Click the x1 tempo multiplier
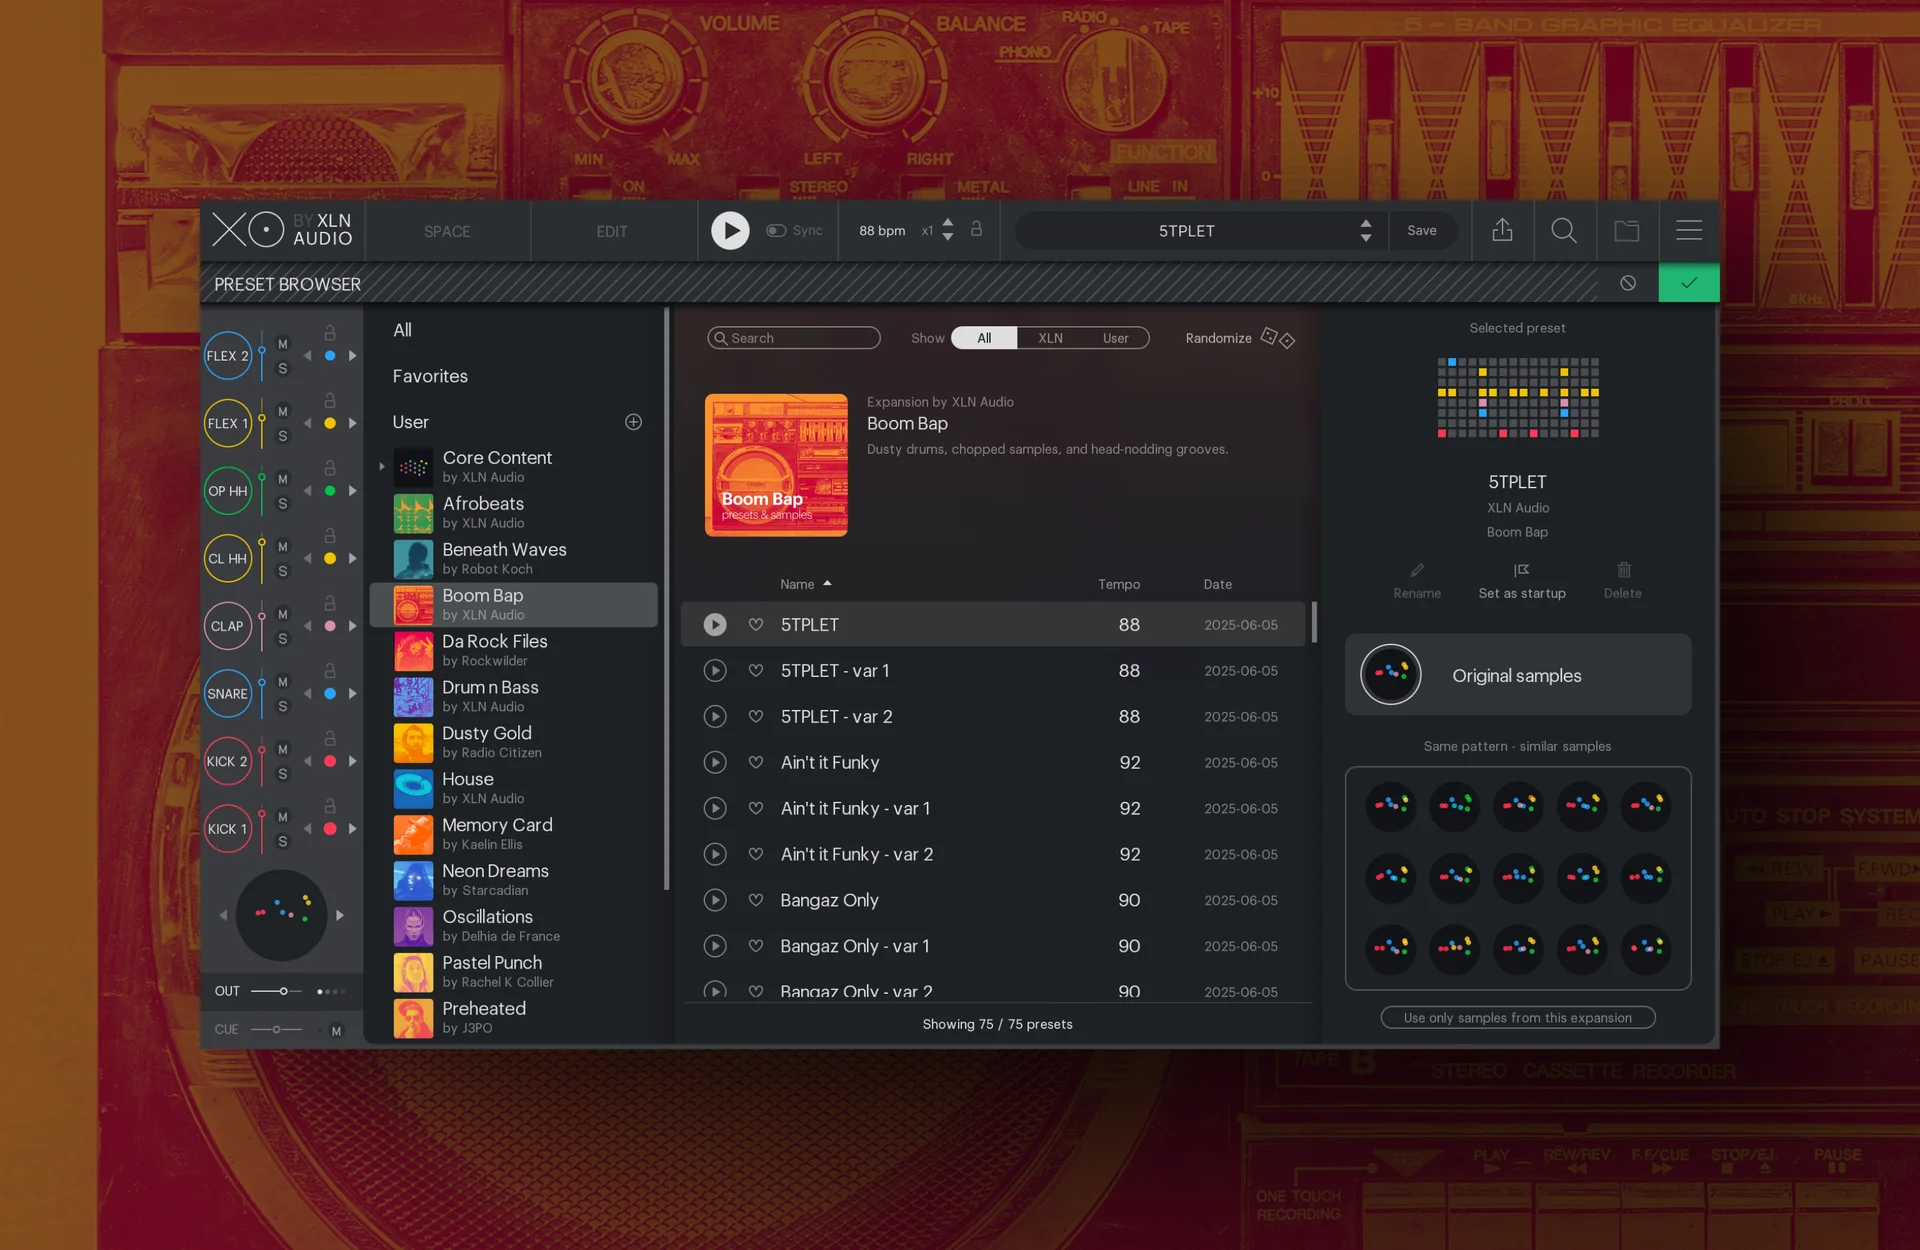Viewport: 1920px width, 1250px height. pyautogui.click(x=927, y=231)
